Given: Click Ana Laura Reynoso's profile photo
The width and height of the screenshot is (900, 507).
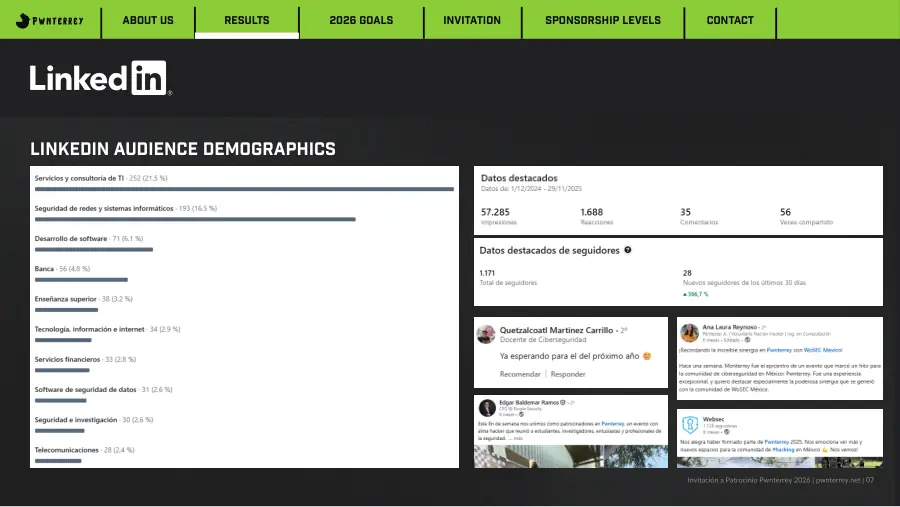Looking at the screenshot, I should tap(689, 332).
